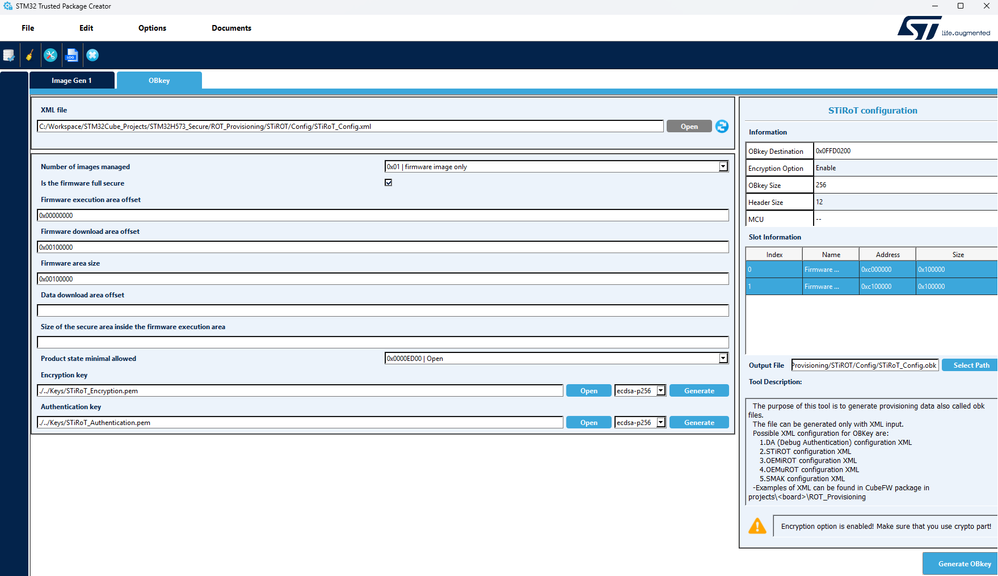The width and height of the screenshot is (998, 576).
Task: Click the Generate OBkey button
Action: [962, 564]
